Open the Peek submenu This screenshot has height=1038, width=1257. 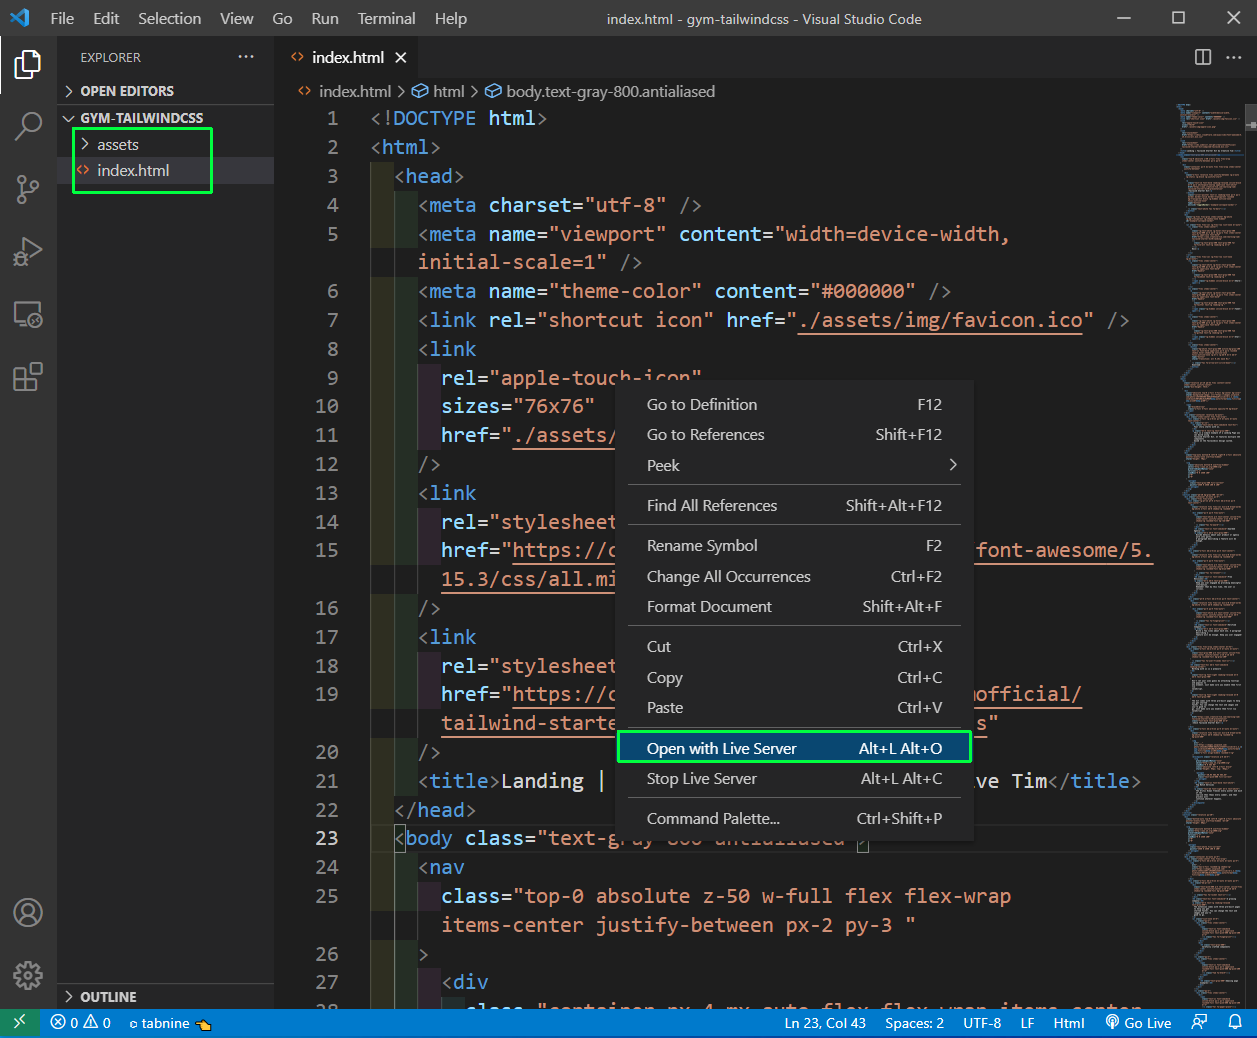tap(794, 465)
